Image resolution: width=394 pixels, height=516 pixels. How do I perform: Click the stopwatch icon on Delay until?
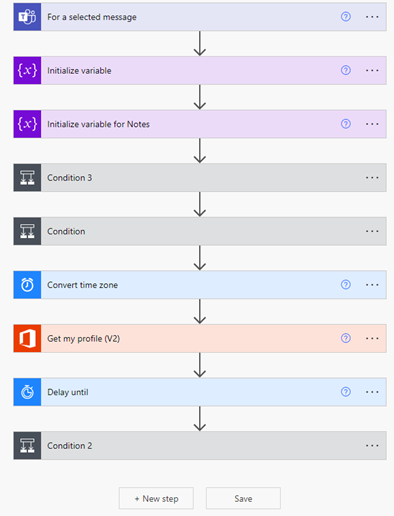(27, 392)
